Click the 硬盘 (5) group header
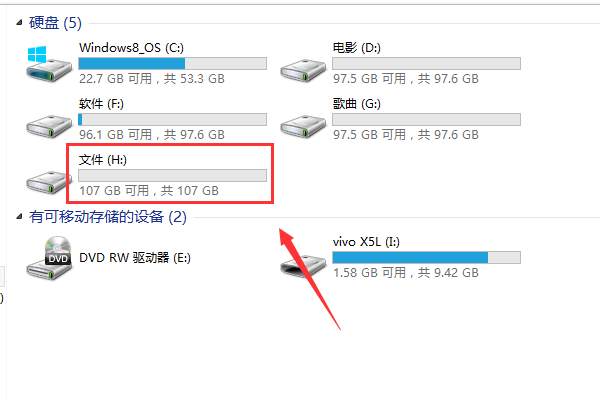600x400 pixels. click(55, 23)
